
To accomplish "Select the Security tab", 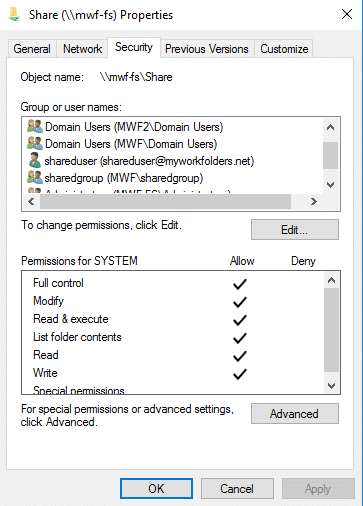I will [134, 47].
